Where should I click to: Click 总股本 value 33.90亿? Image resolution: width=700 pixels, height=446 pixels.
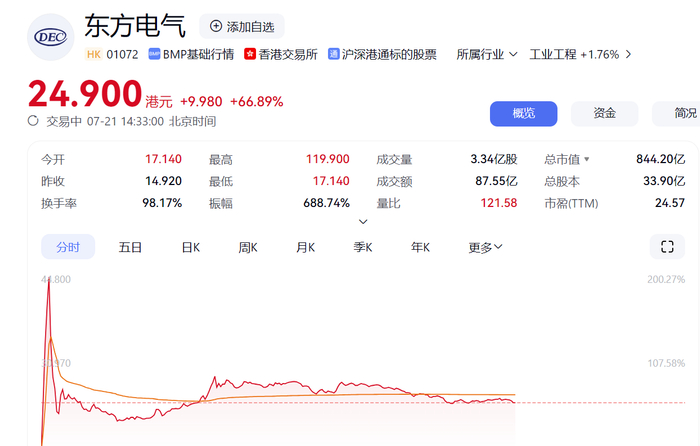664,181
